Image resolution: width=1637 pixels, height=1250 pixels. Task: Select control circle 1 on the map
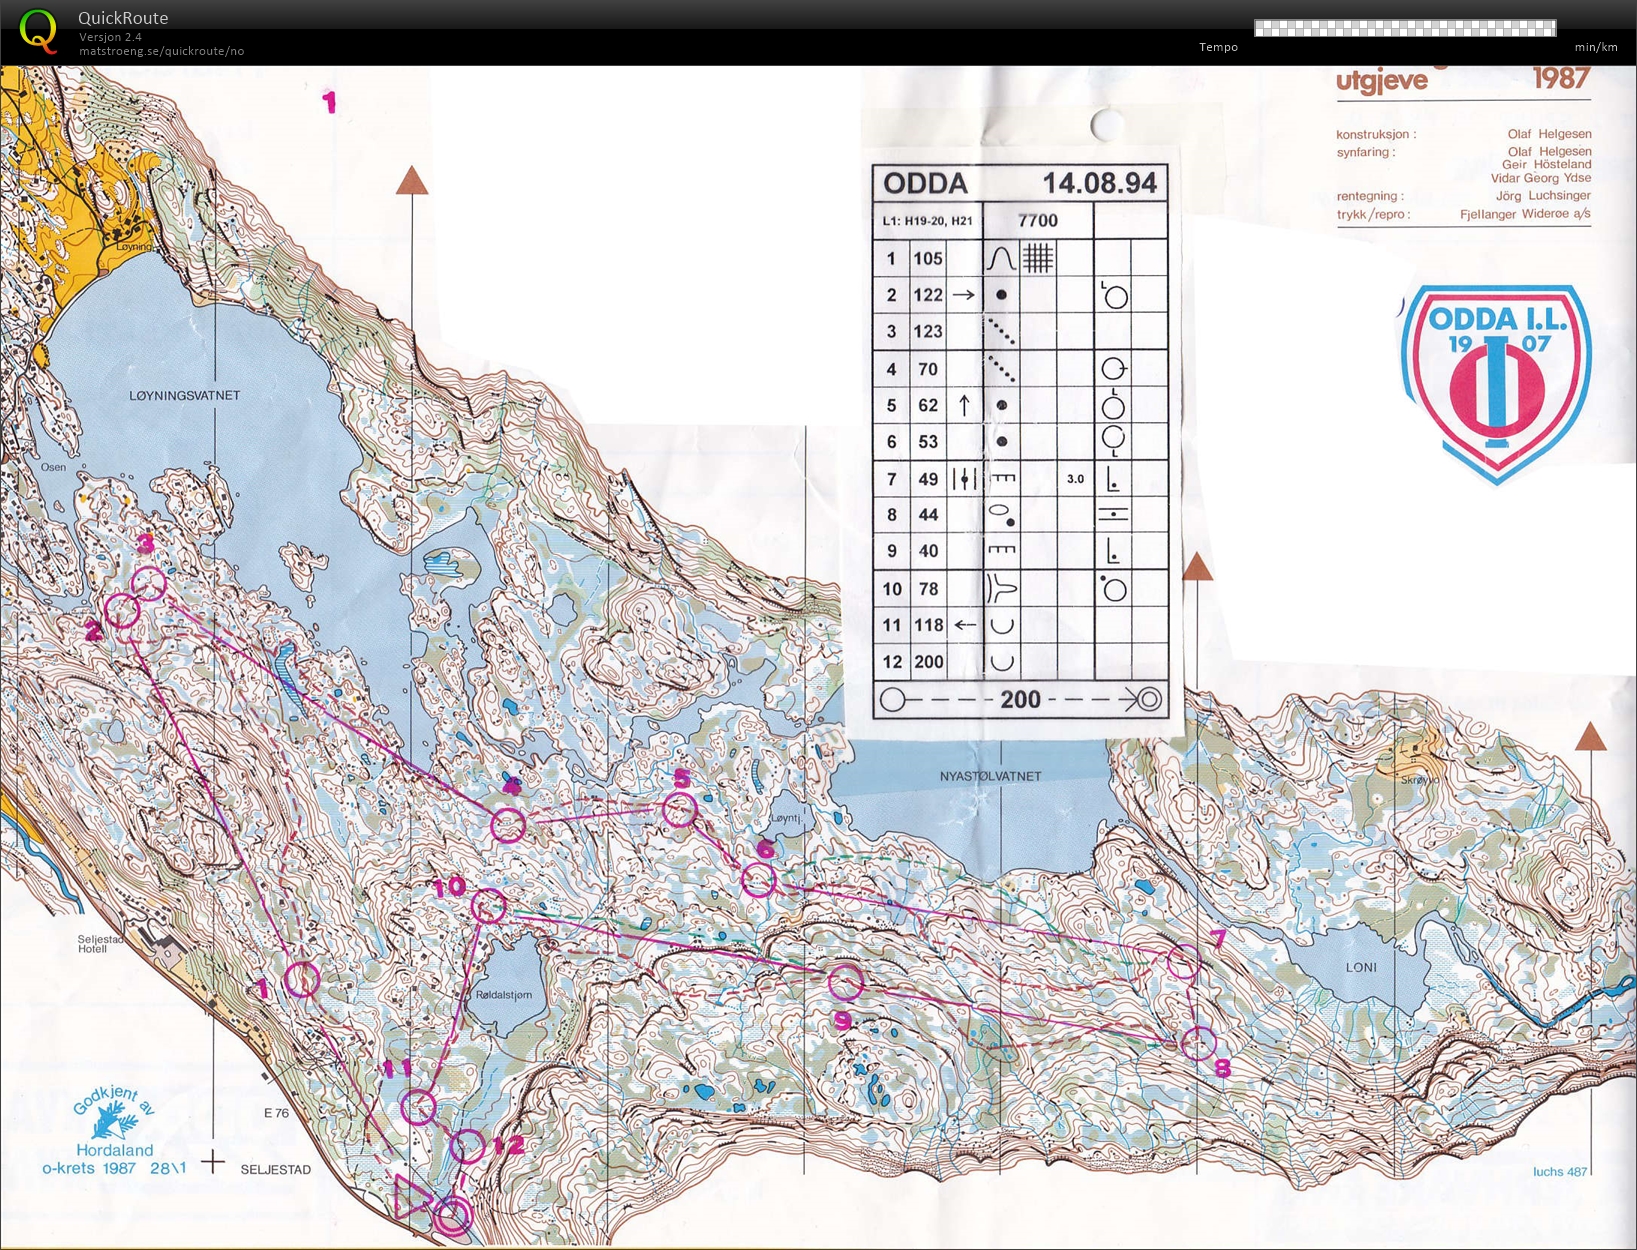click(302, 980)
